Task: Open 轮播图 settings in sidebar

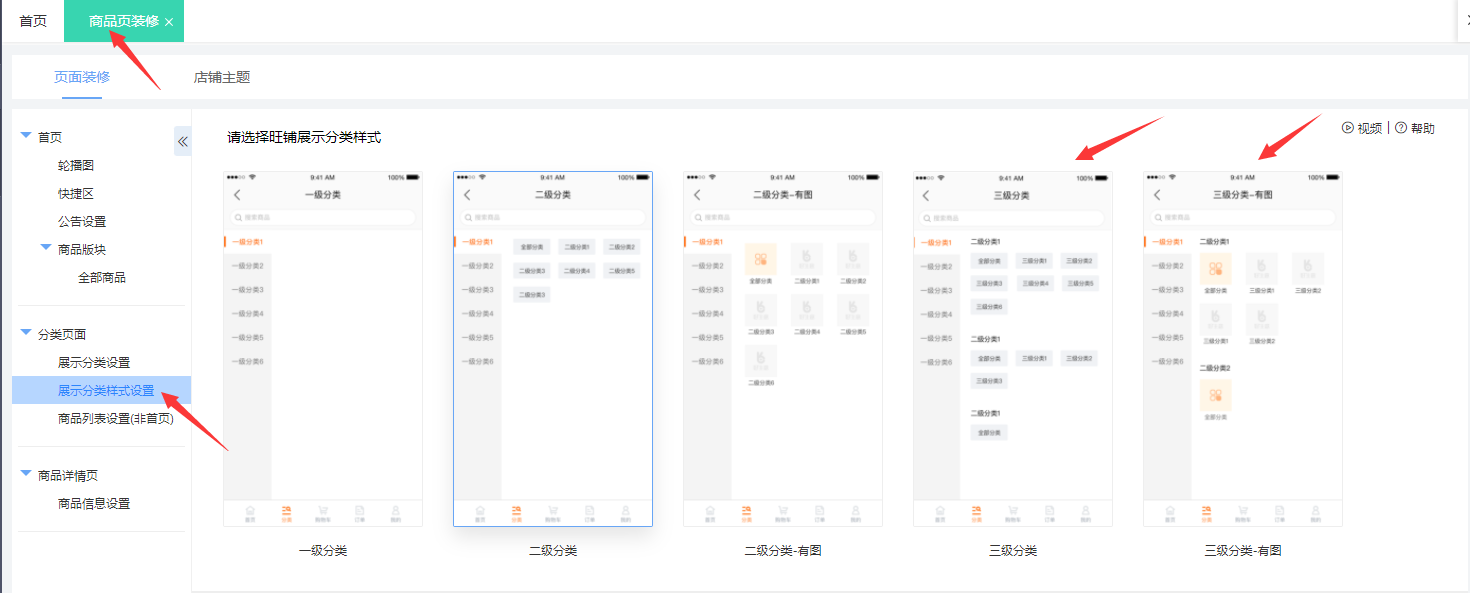Action: [x=76, y=165]
